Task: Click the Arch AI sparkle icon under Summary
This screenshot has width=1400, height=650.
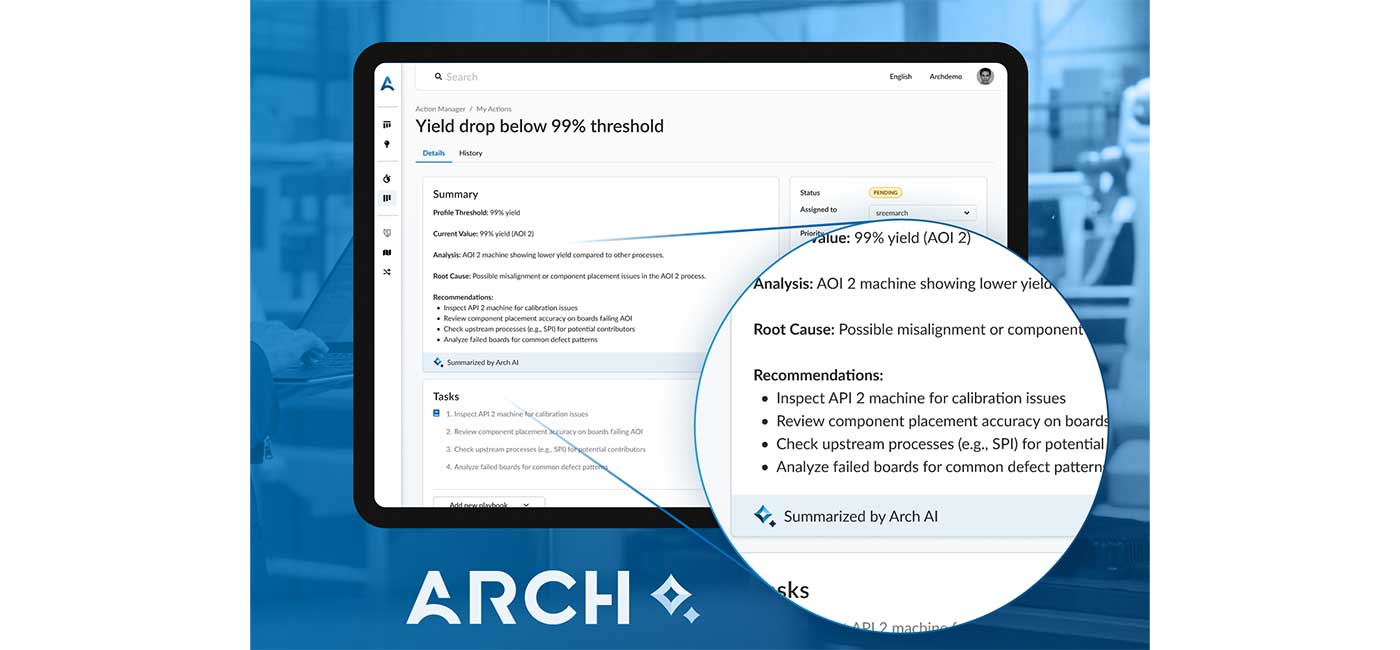Action: 438,362
